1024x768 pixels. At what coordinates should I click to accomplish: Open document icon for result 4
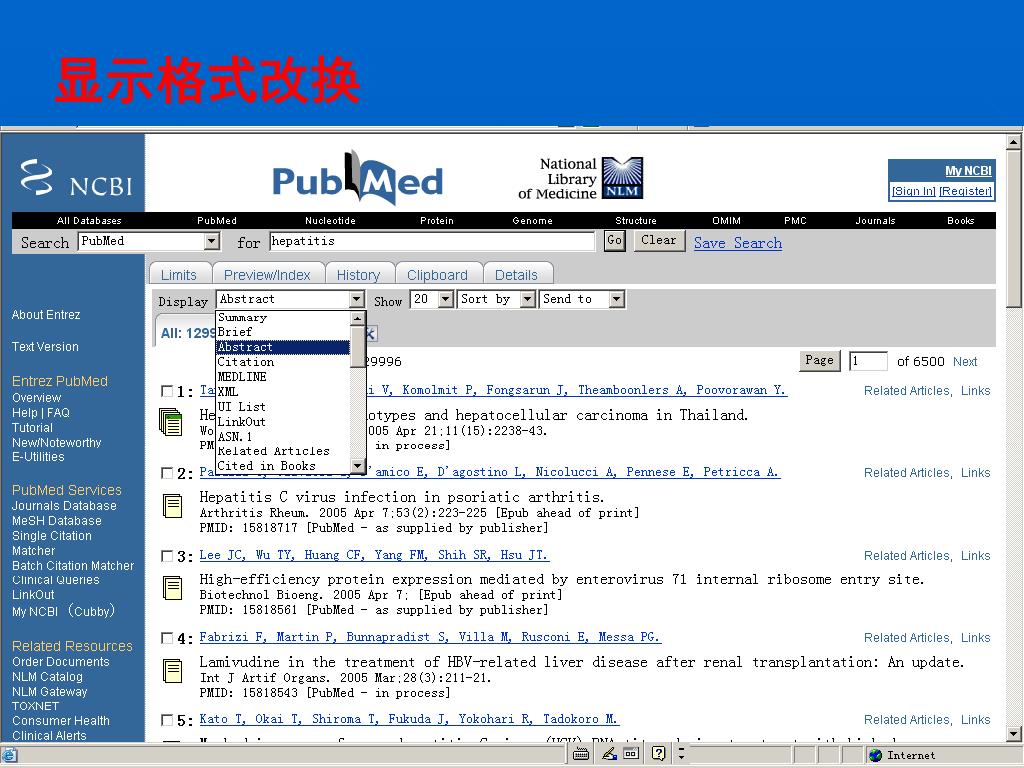pyautogui.click(x=172, y=671)
